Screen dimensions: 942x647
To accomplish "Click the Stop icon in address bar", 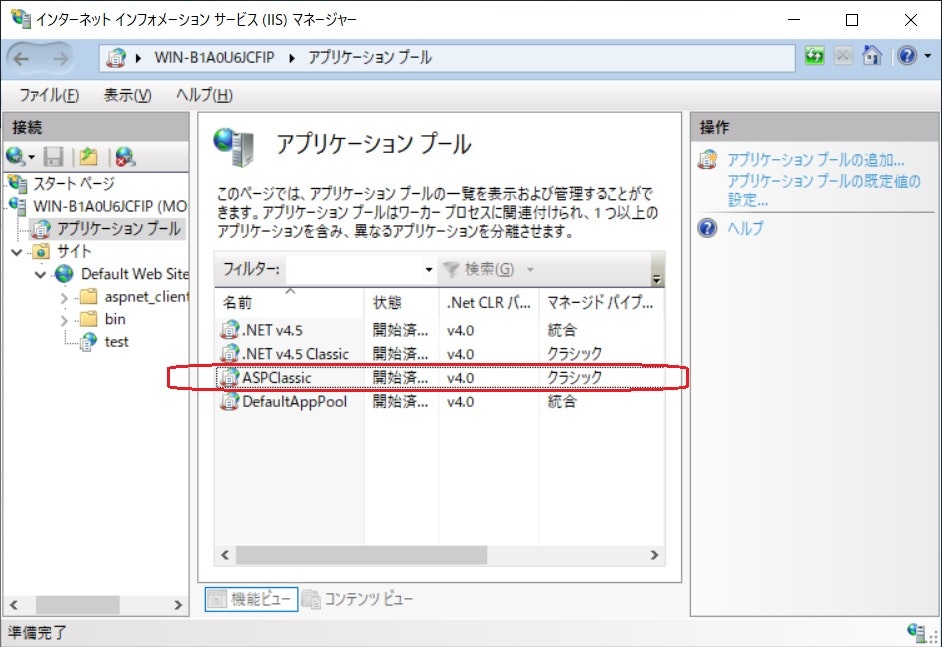I will (x=843, y=56).
